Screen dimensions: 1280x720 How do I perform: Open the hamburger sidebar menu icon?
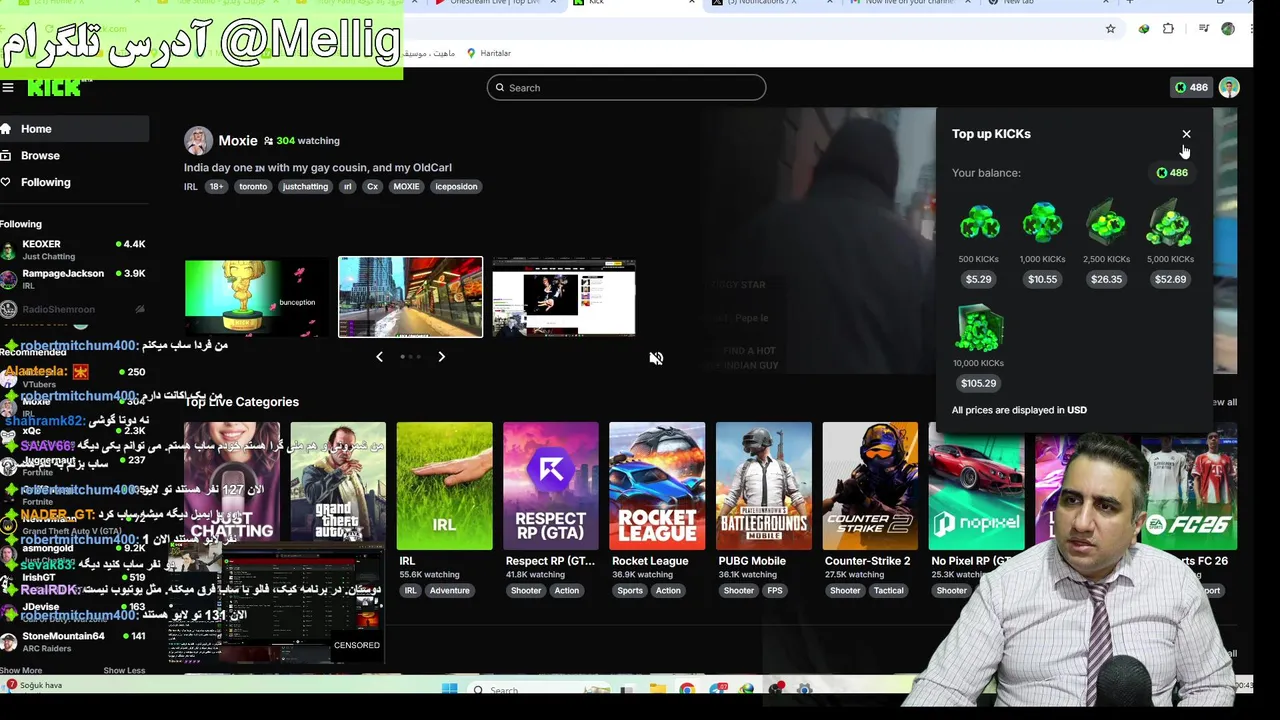pos(8,88)
